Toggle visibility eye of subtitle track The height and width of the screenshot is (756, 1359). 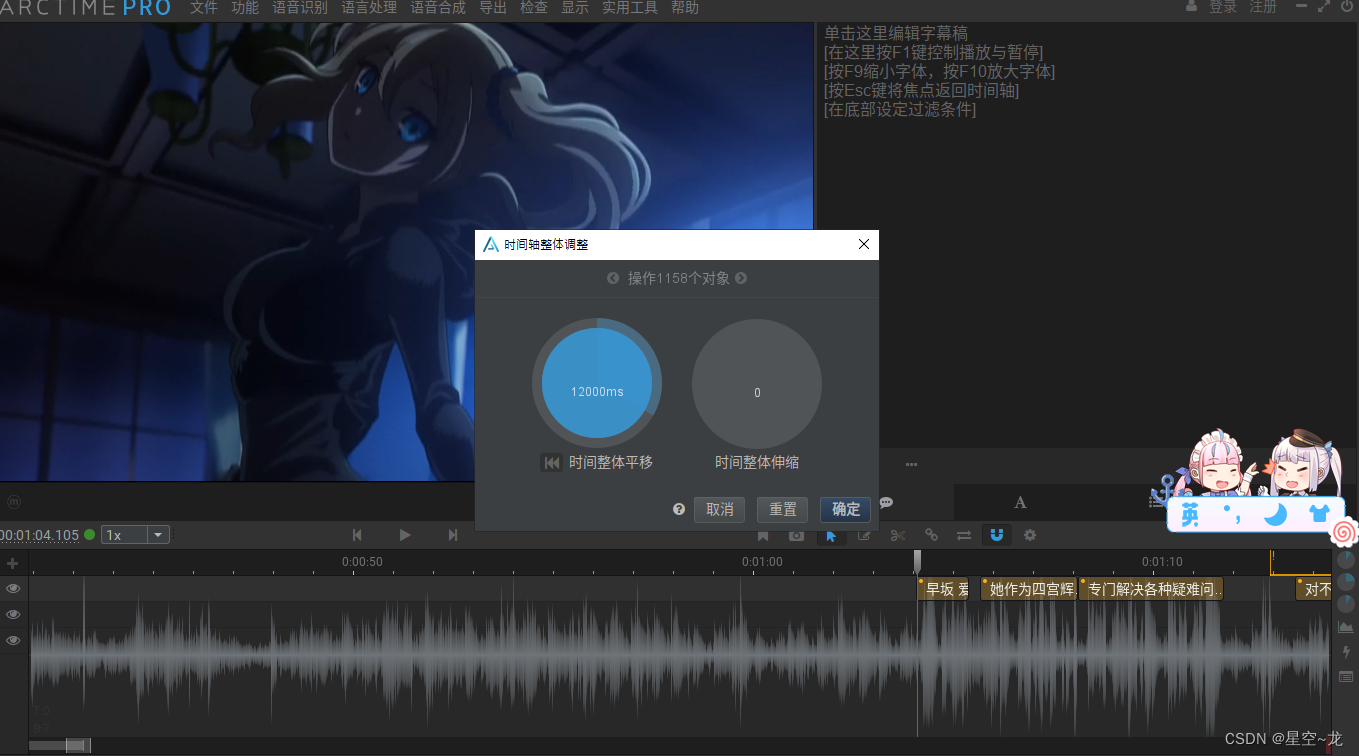pos(13,589)
